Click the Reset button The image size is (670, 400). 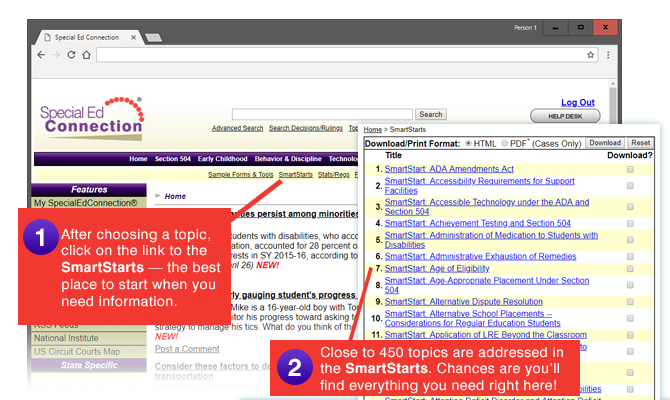pyautogui.click(x=641, y=143)
